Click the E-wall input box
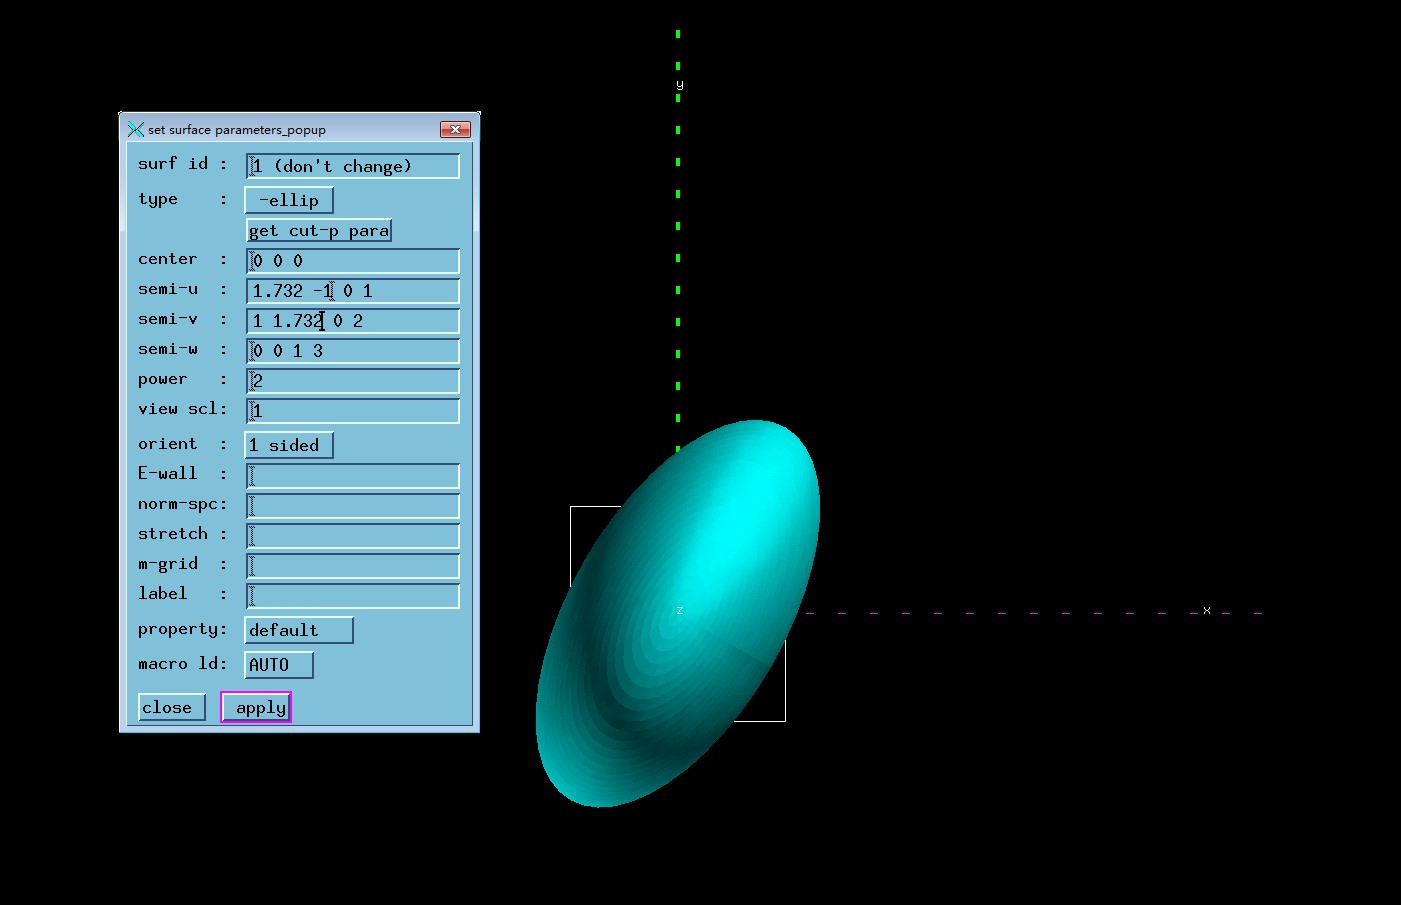This screenshot has width=1401, height=905. pyautogui.click(x=353, y=476)
